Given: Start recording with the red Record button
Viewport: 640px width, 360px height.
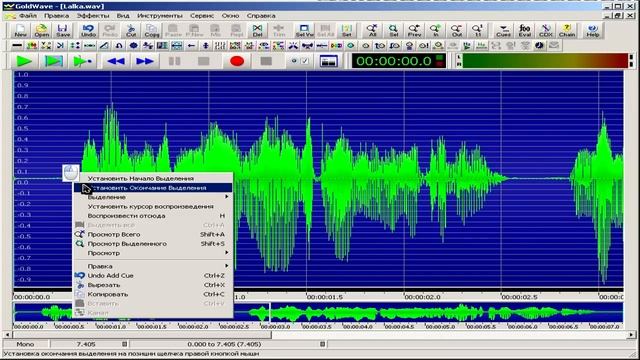Looking at the screenshot, I should (x=237, y=61).
